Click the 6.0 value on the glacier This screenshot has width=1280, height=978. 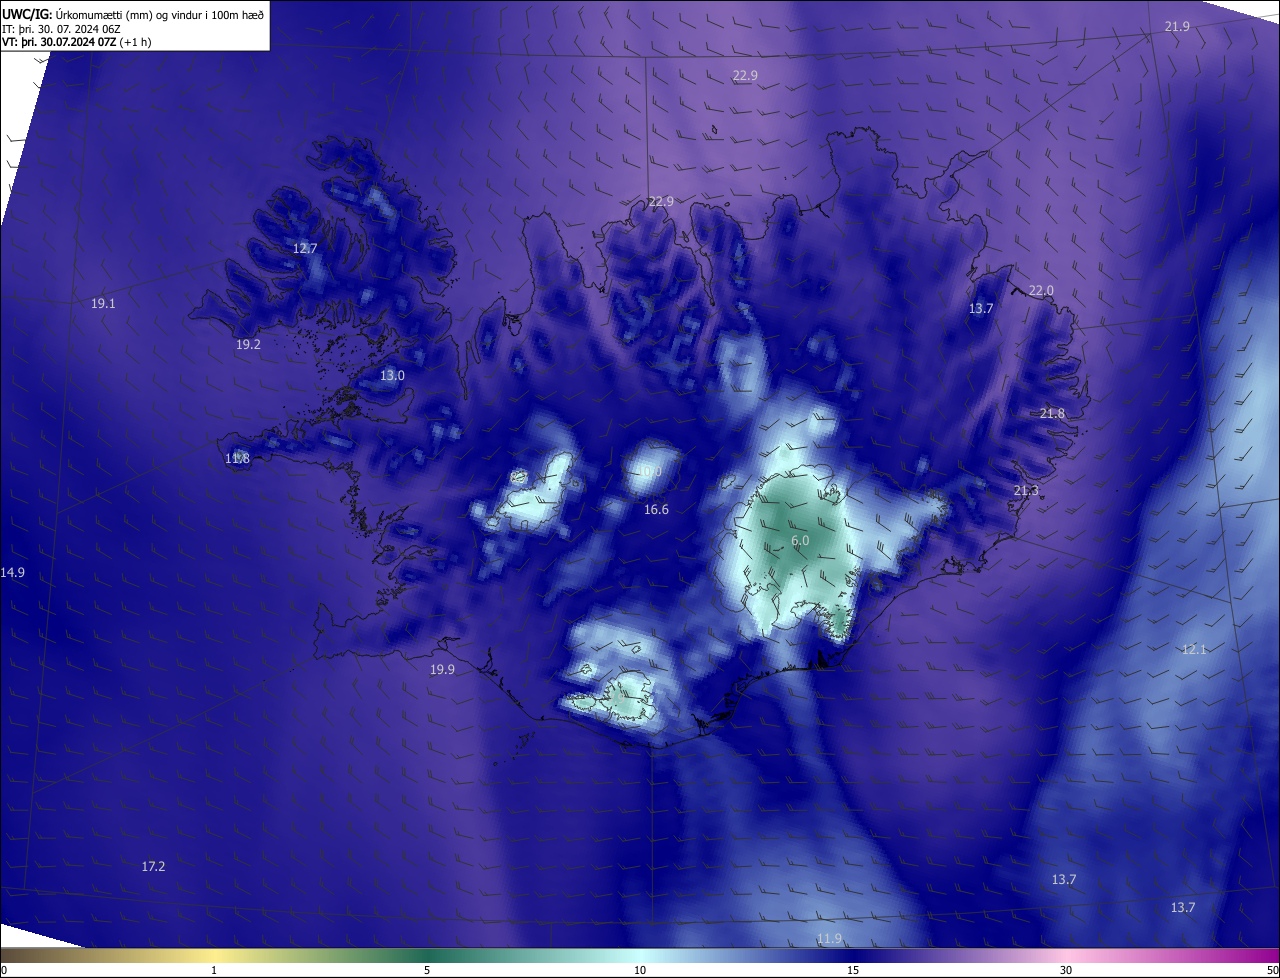[800, 541]
